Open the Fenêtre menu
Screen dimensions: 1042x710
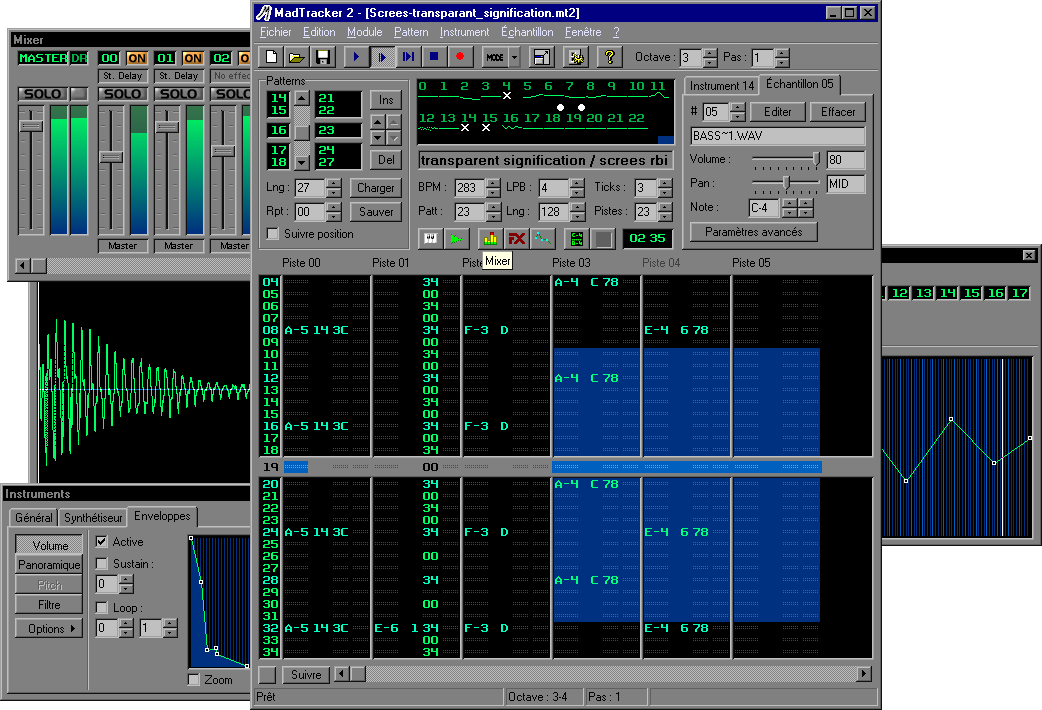(x=583, y=32)
